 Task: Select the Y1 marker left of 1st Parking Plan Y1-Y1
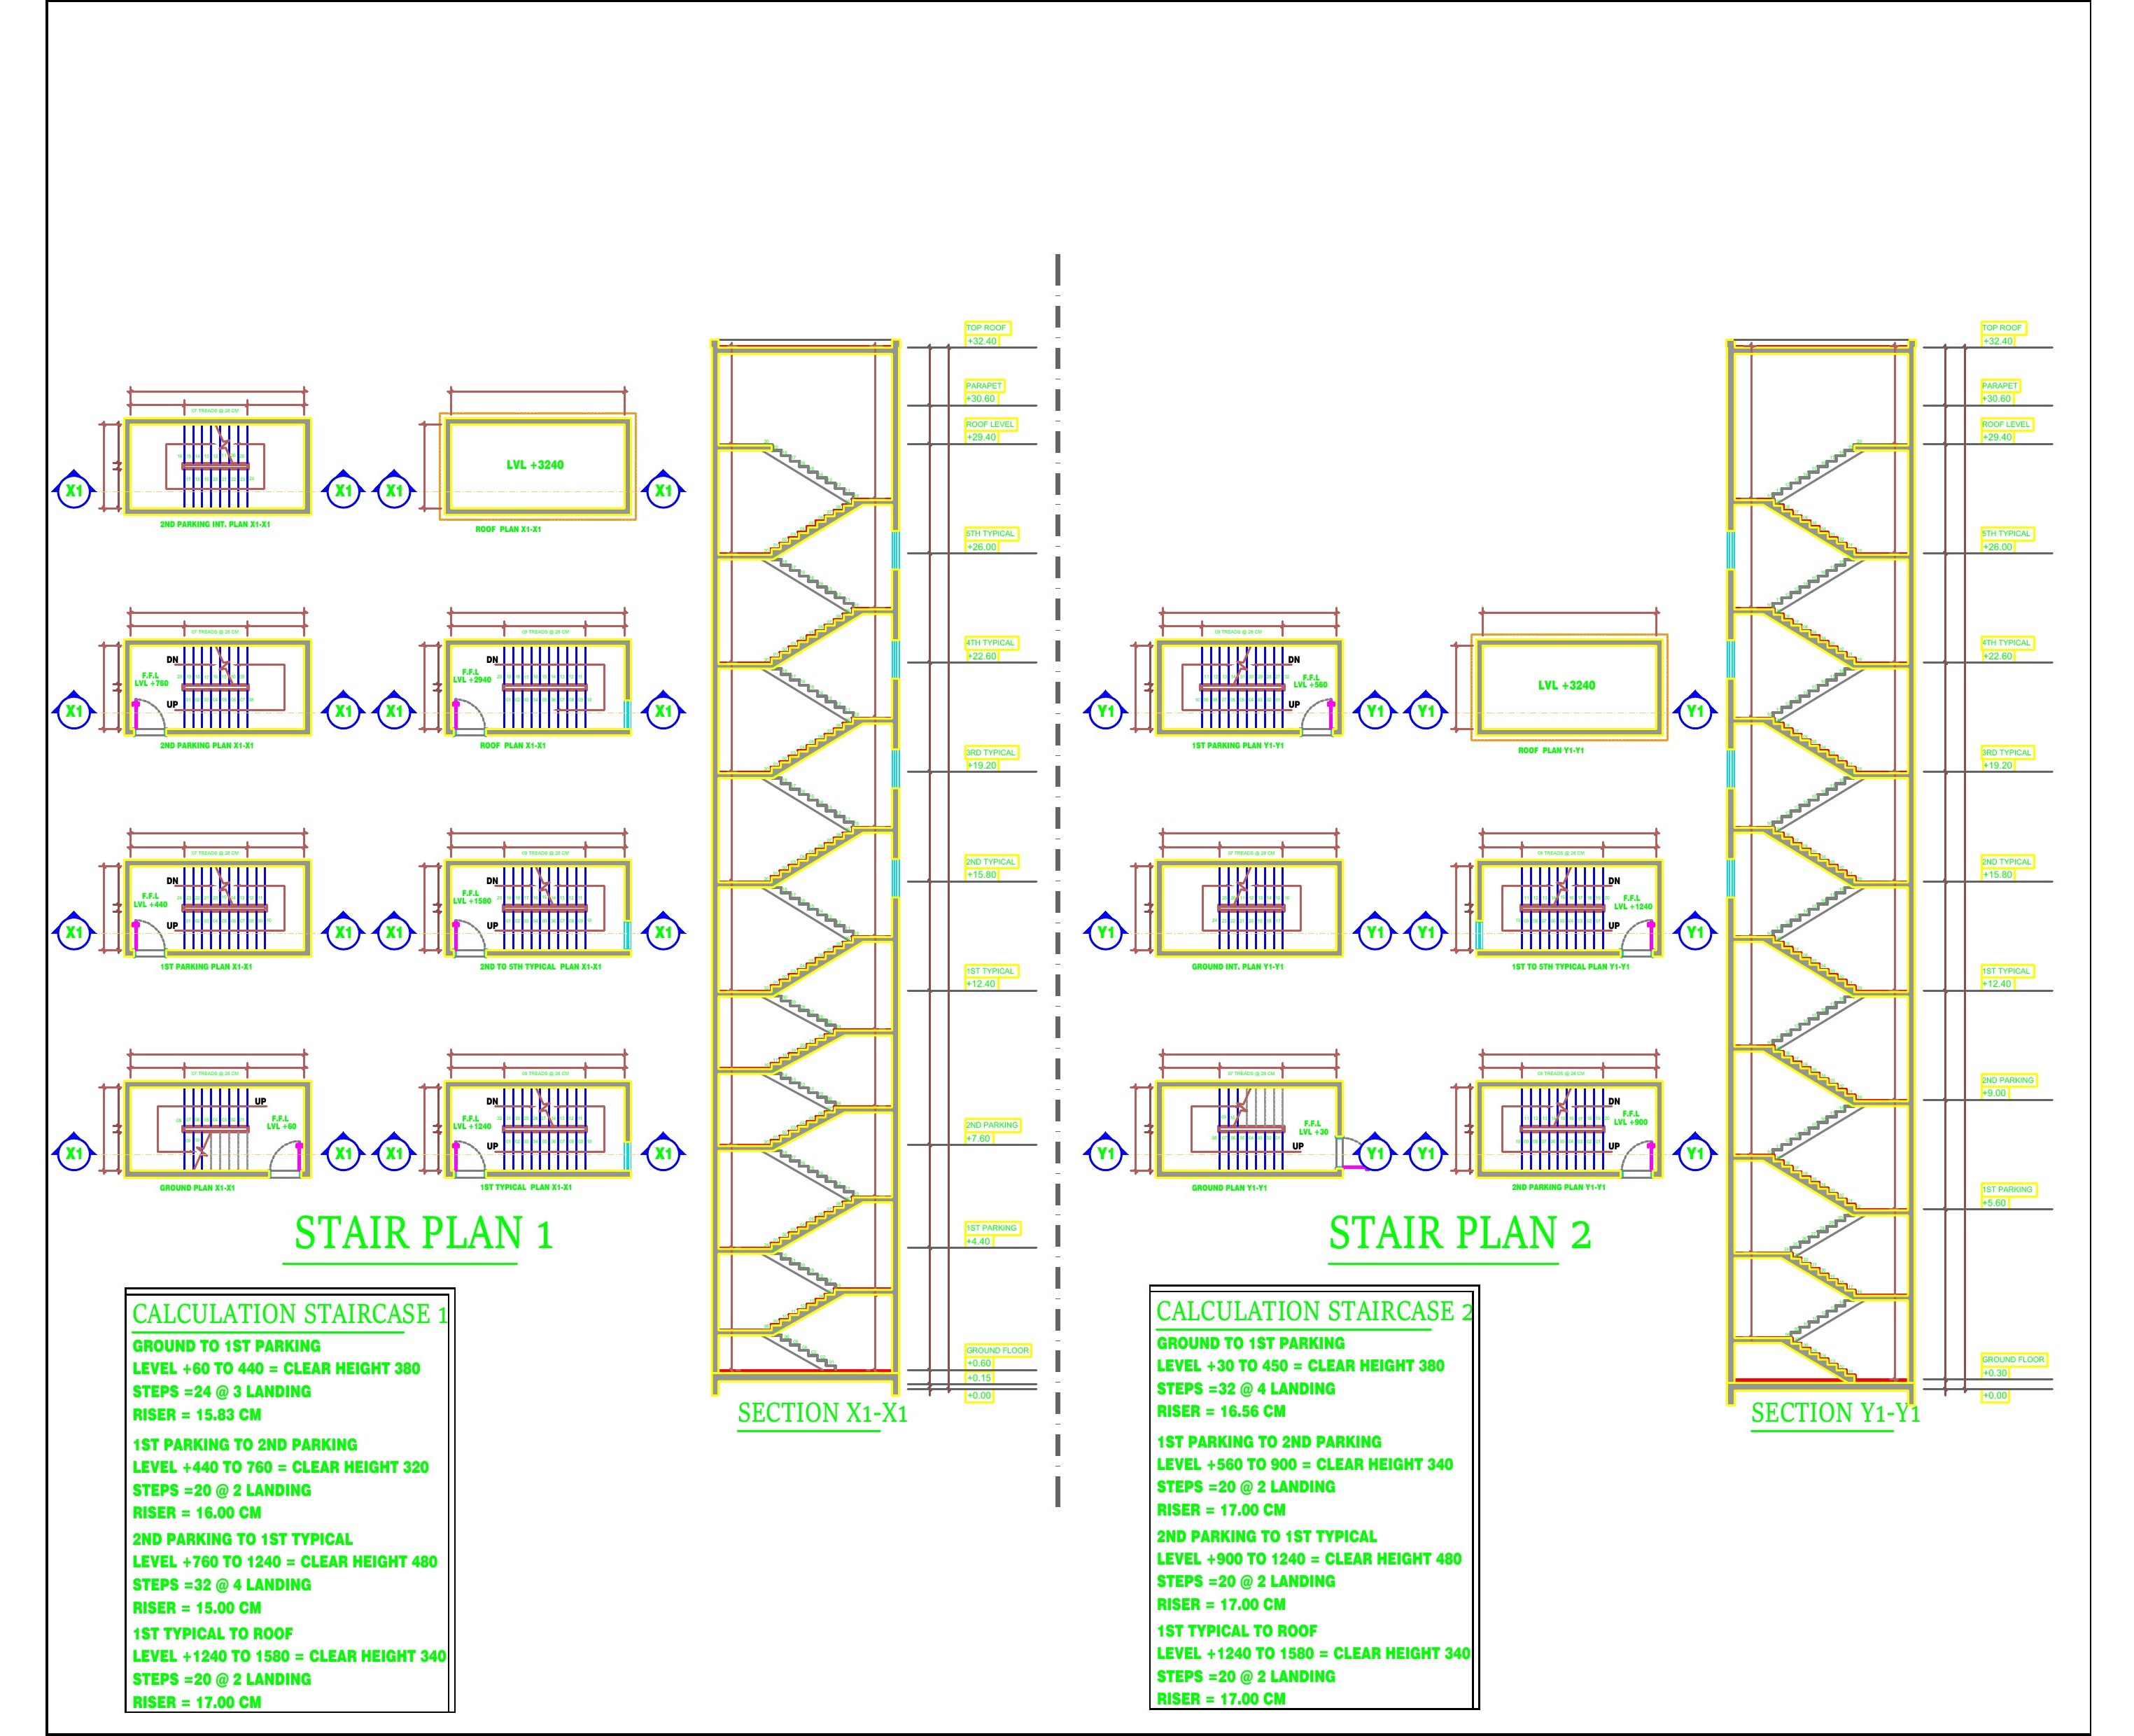[x=1105, y=711]
